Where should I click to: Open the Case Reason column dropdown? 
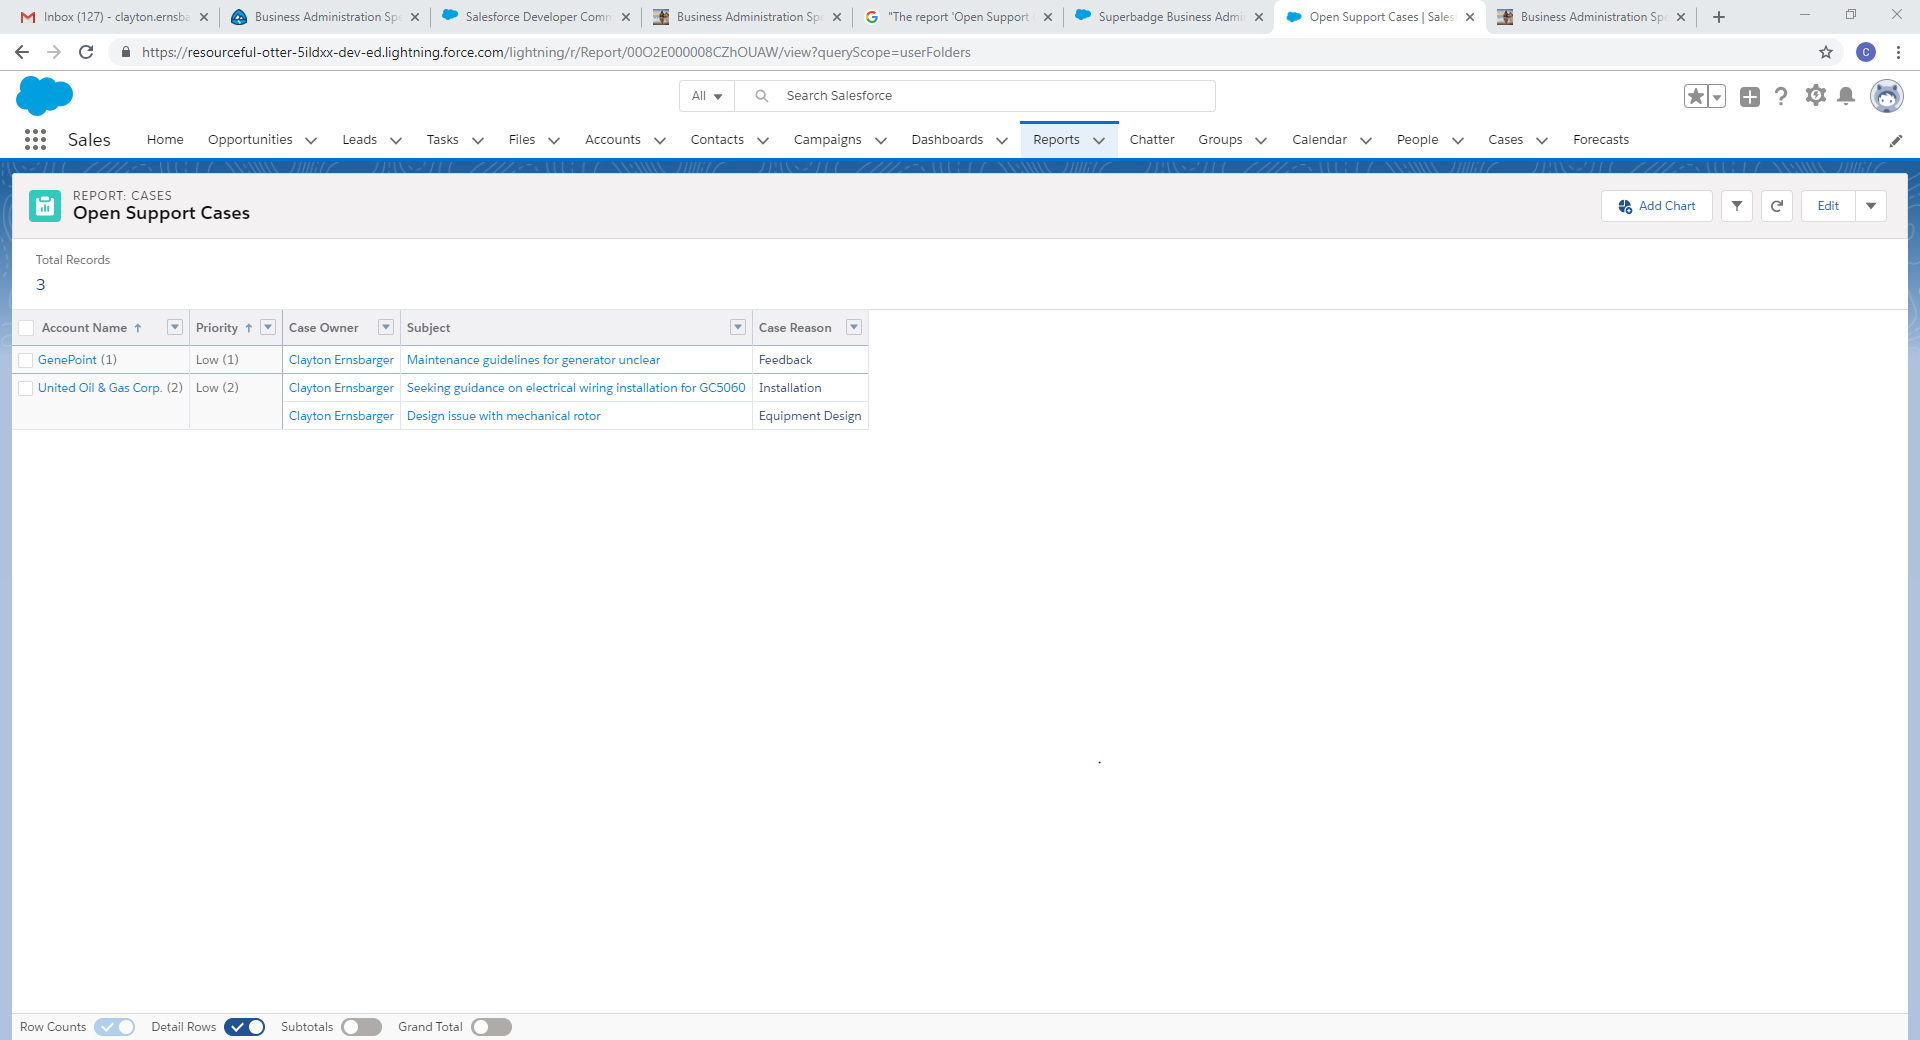click(854, 327)
